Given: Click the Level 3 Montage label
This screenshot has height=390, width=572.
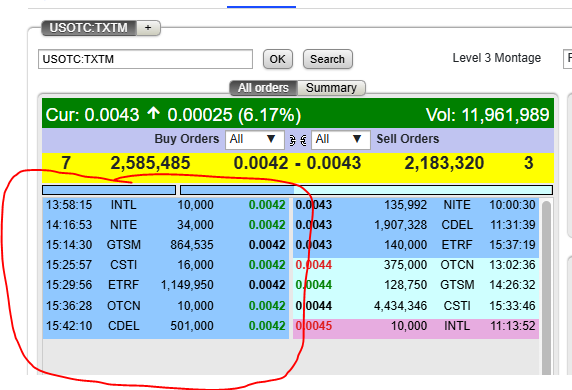Looking at the screenshot, I should click(x=496, y=58).
